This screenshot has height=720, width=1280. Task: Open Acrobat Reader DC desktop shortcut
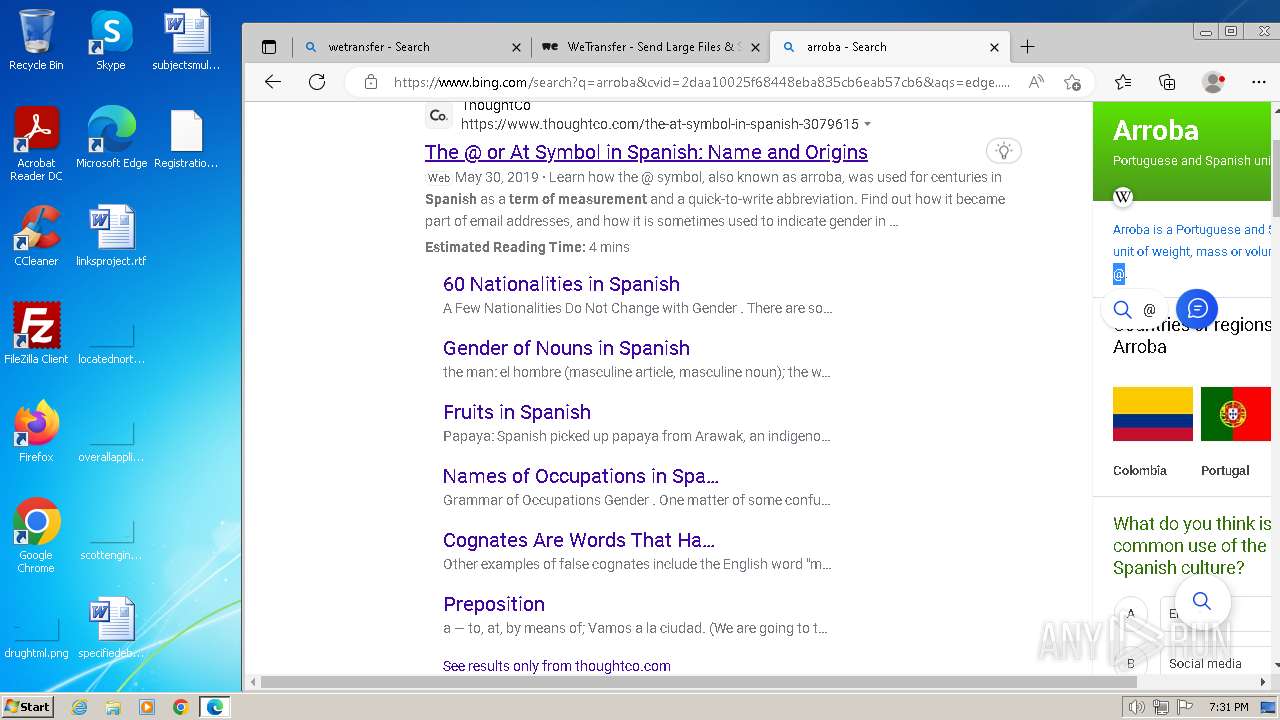pos(36,144)
